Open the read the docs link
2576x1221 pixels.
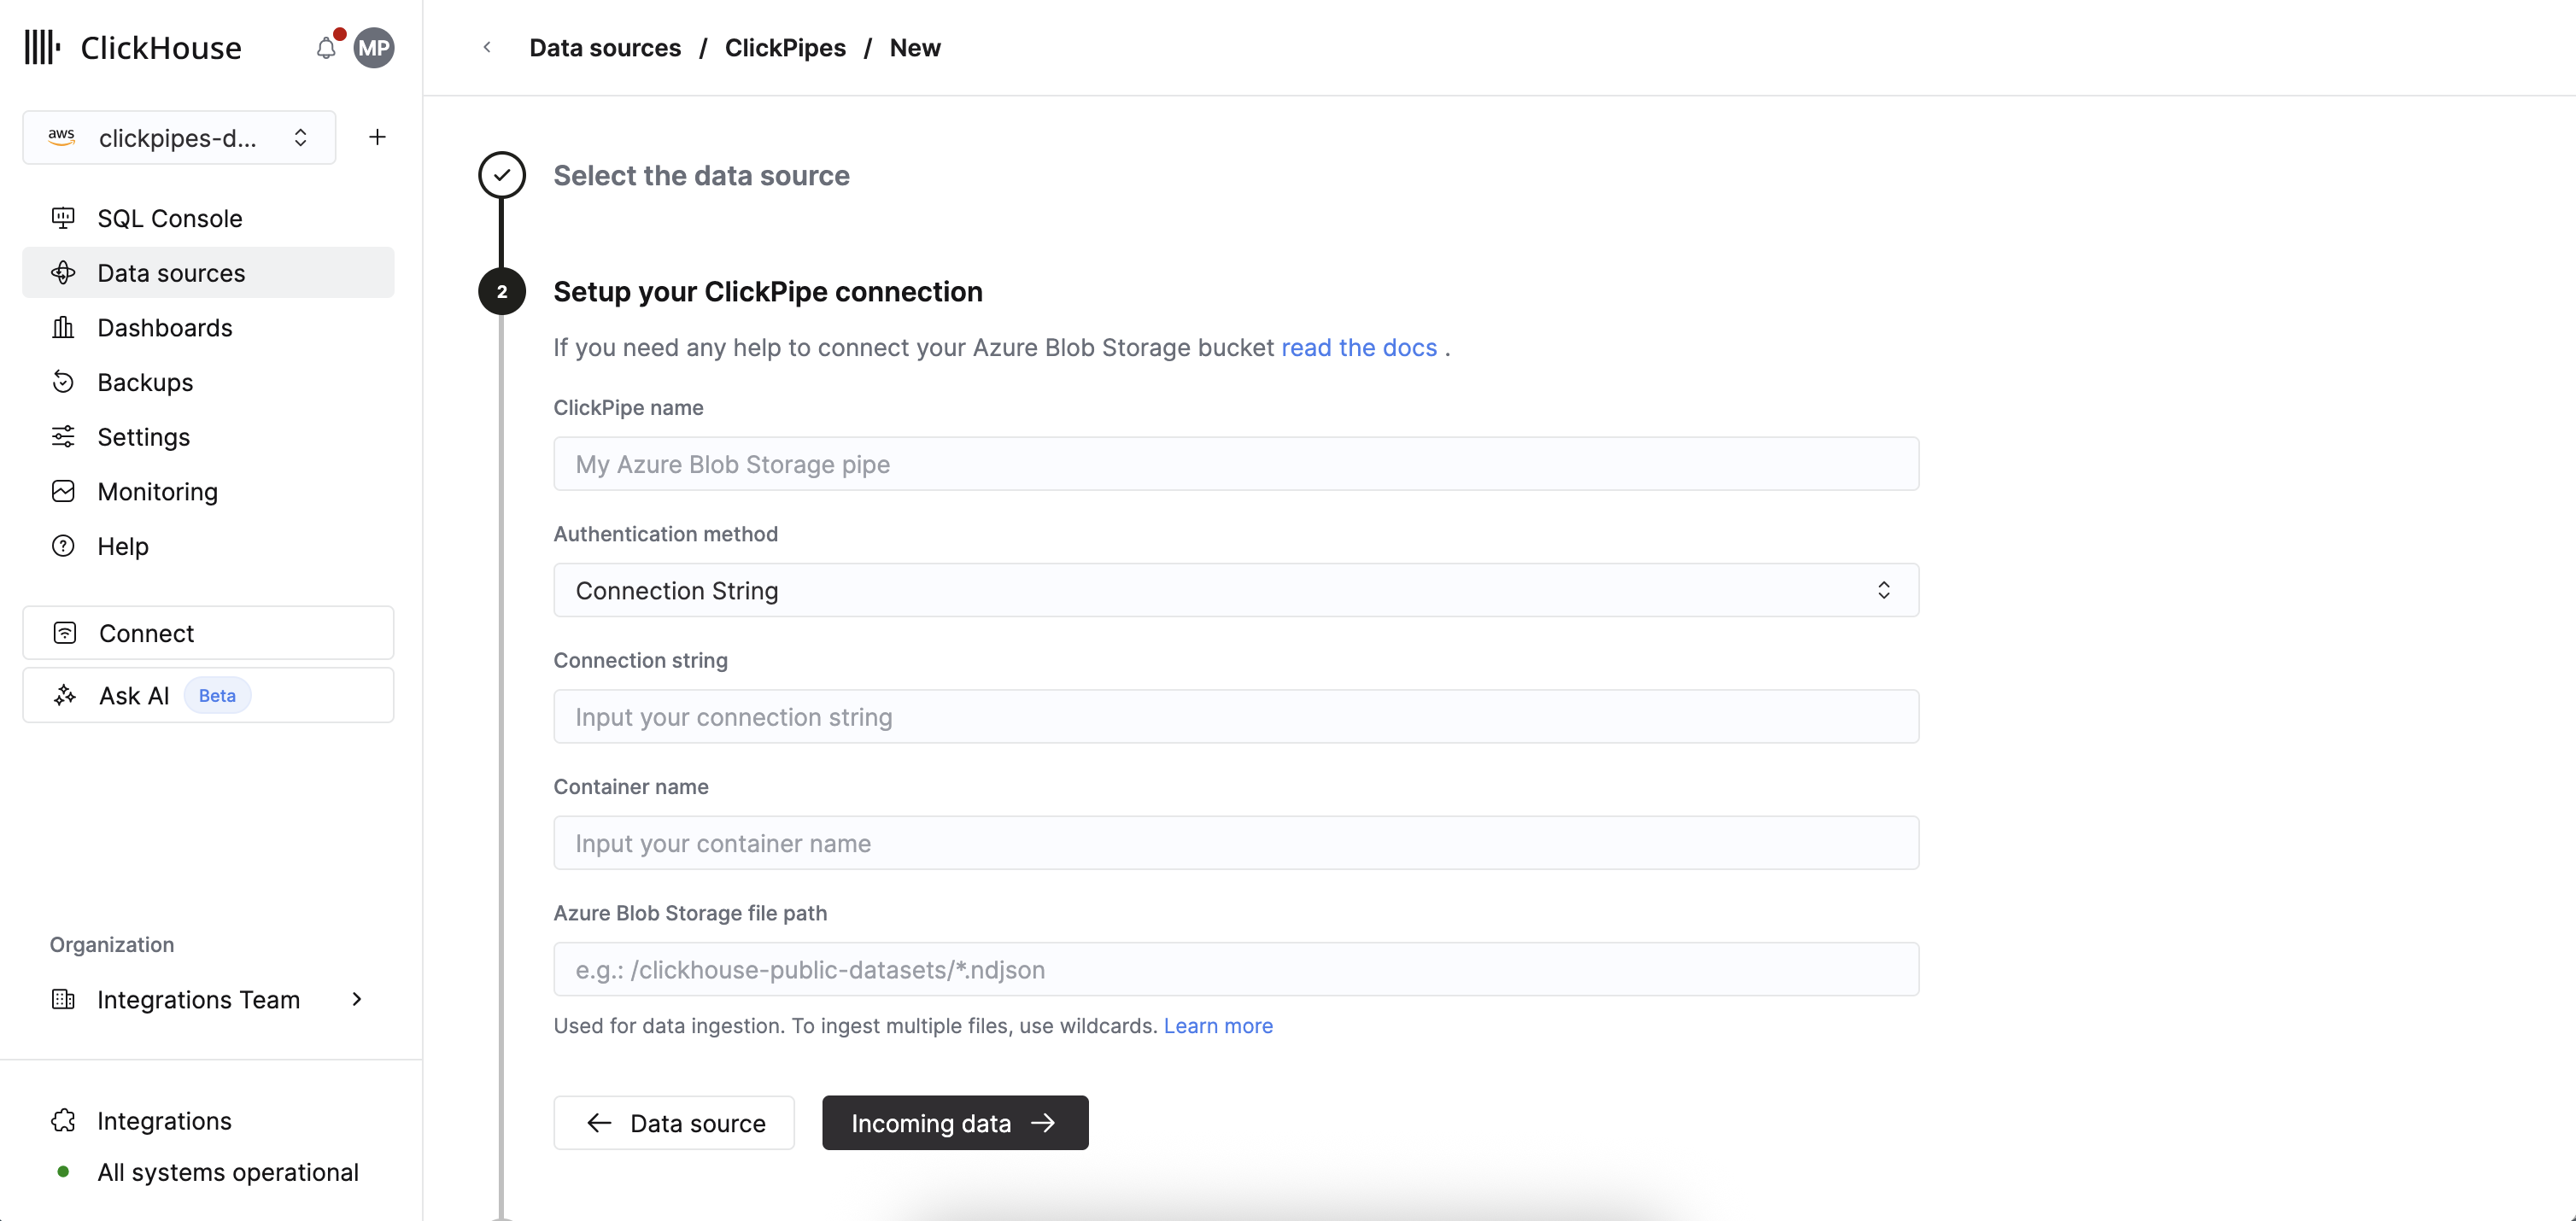[x=1358, y=347]
